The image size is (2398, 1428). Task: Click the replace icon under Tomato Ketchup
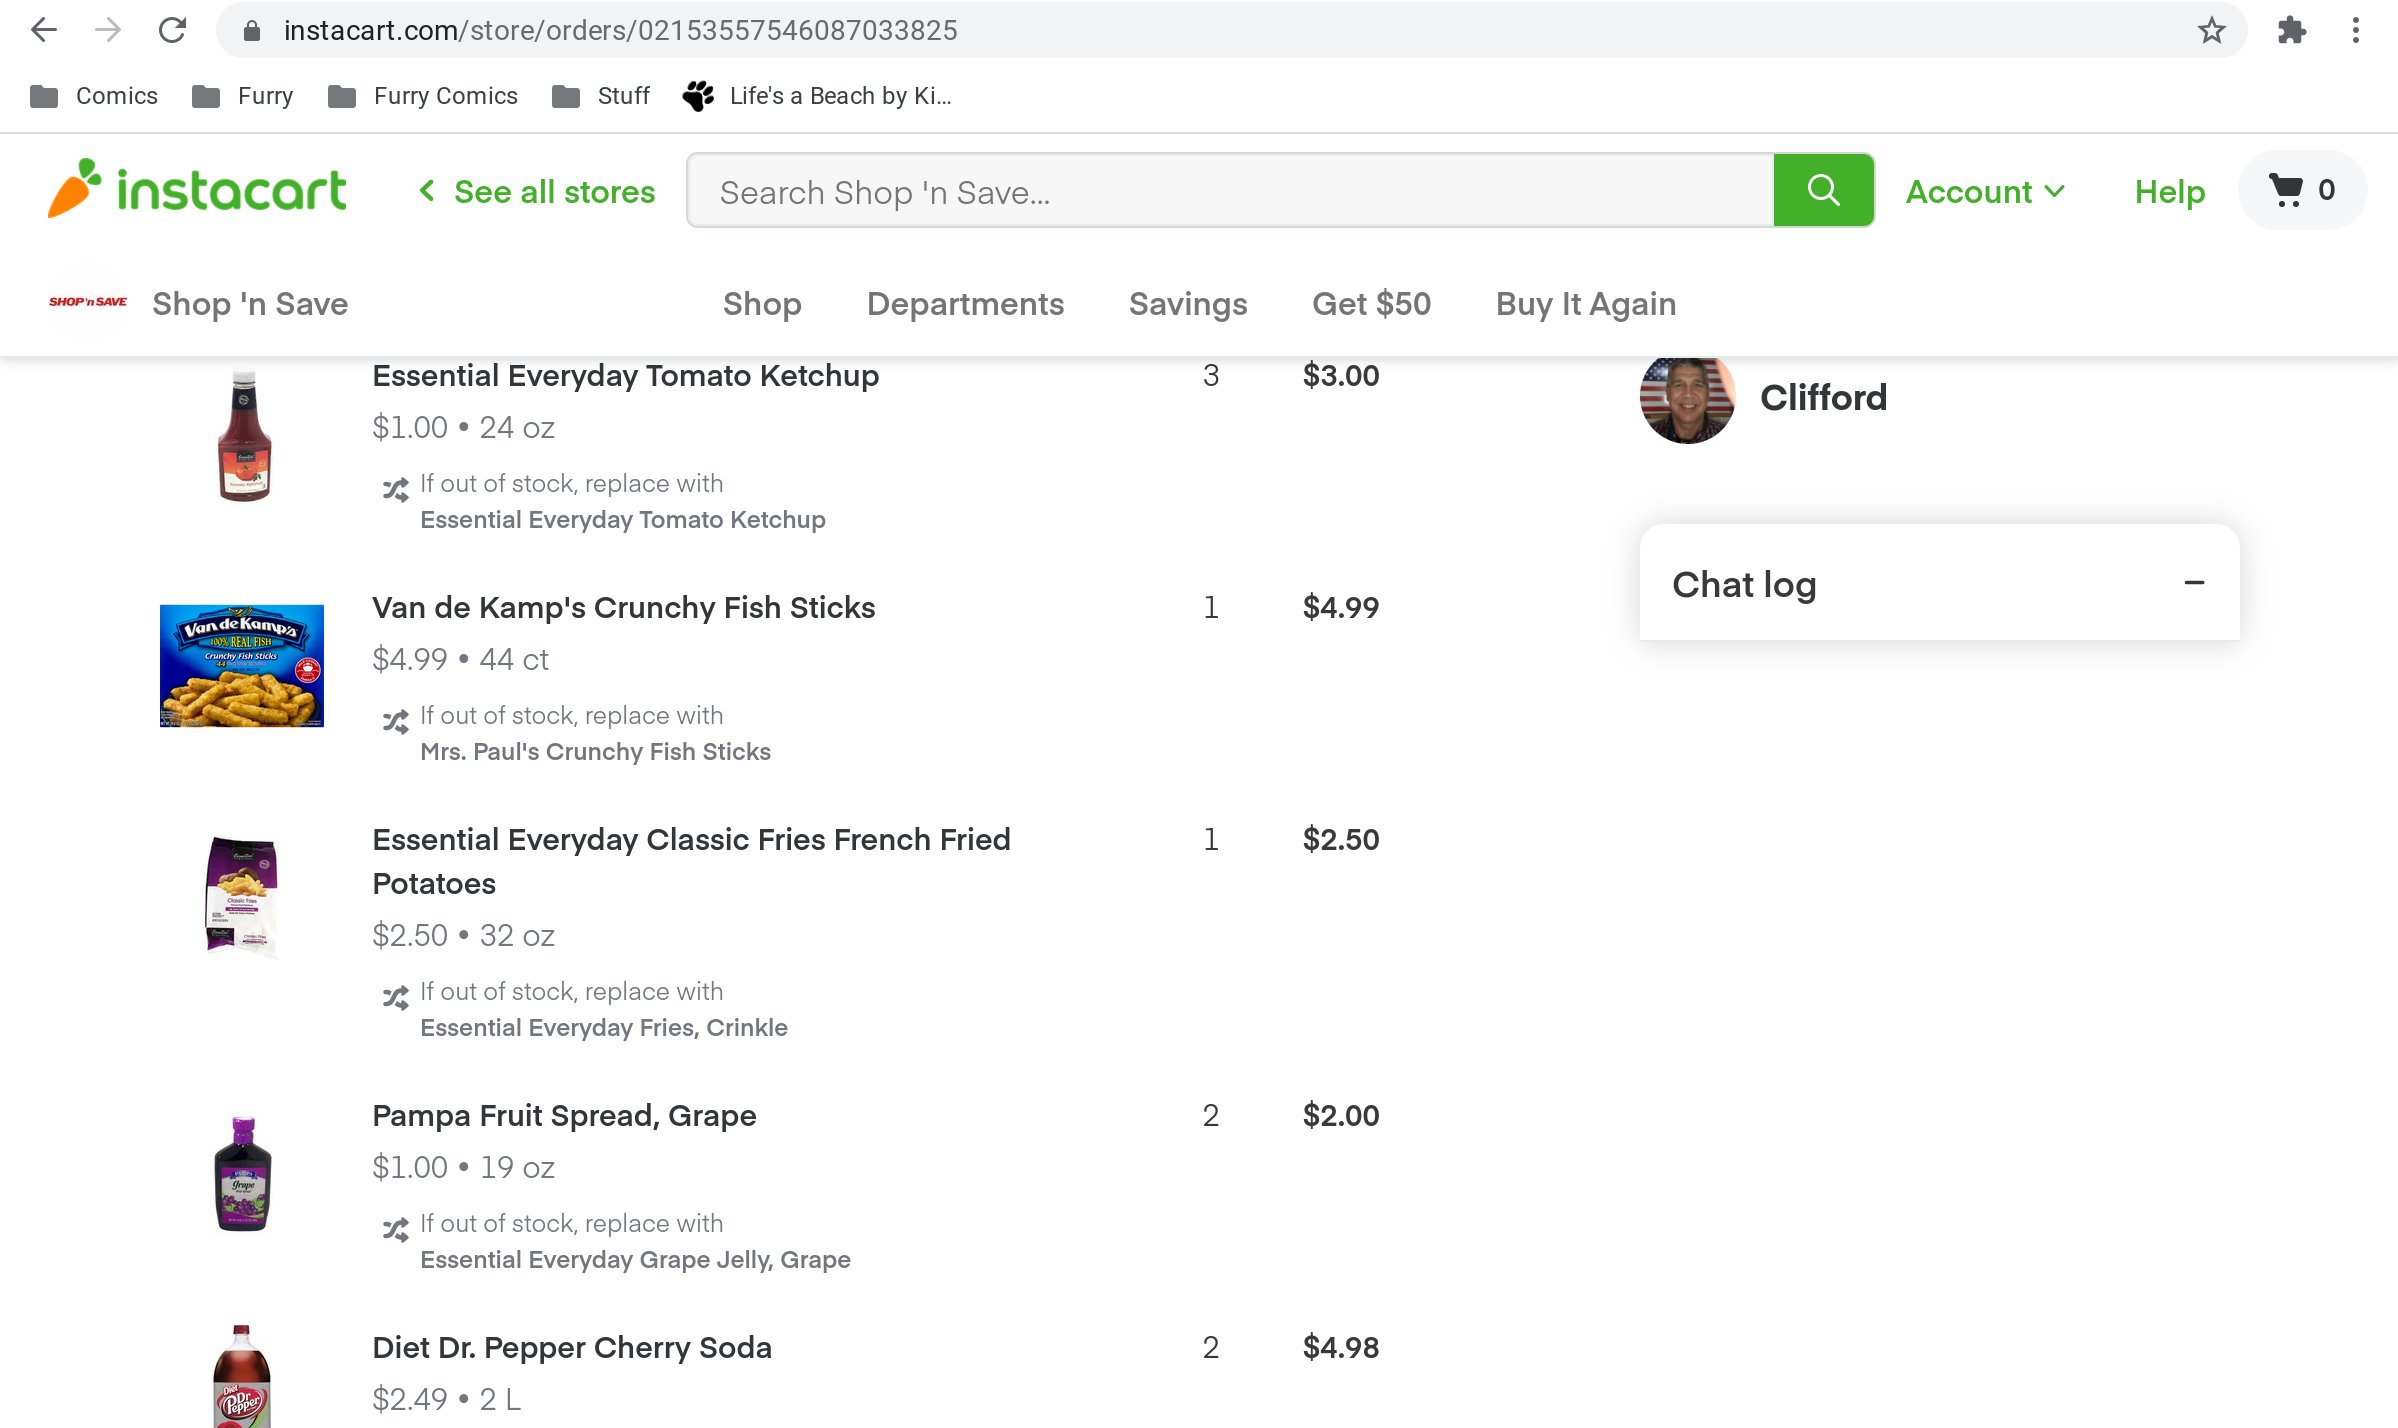coord(395,490)
